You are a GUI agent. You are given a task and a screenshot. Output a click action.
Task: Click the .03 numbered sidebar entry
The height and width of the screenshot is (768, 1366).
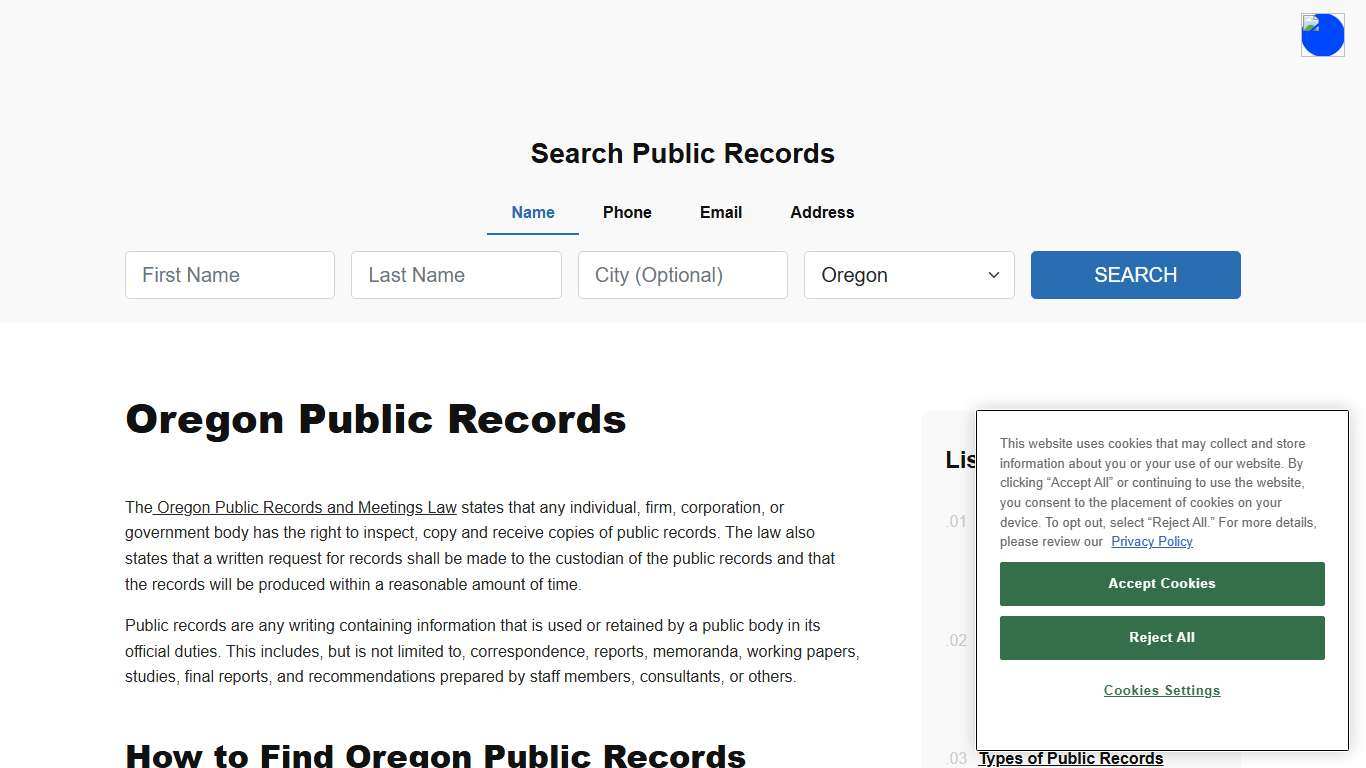point(956,758)
